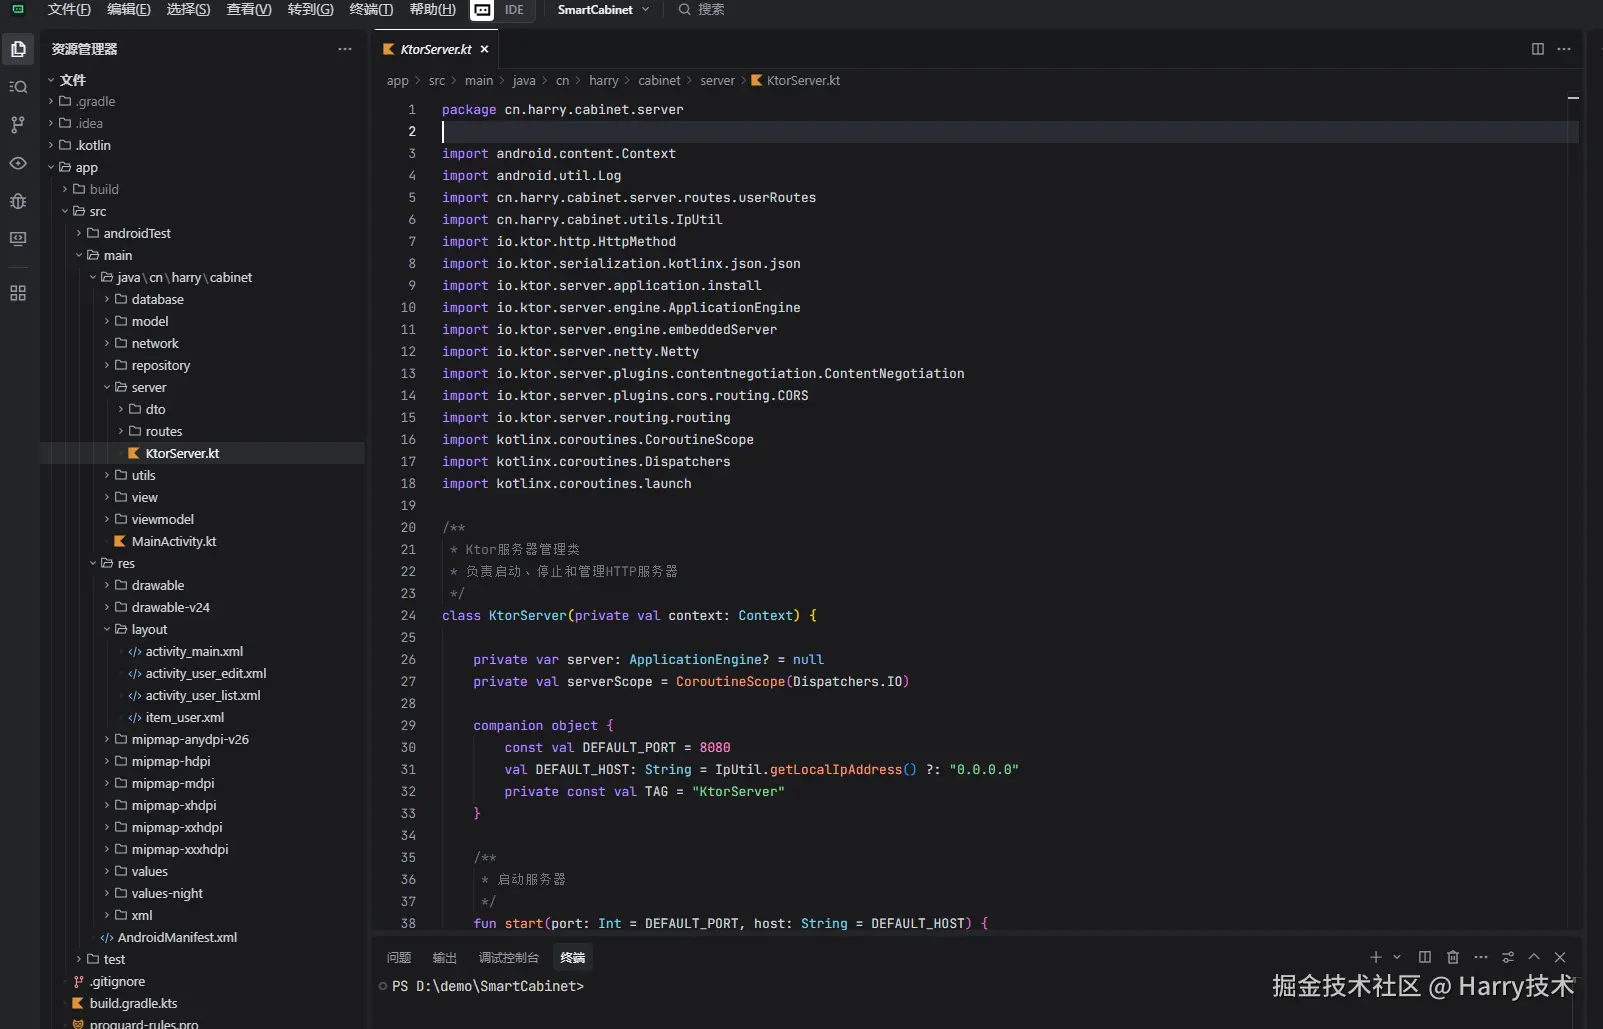
Task: Toggle the Explorer view icon
Action: click(x=18, y=49)
